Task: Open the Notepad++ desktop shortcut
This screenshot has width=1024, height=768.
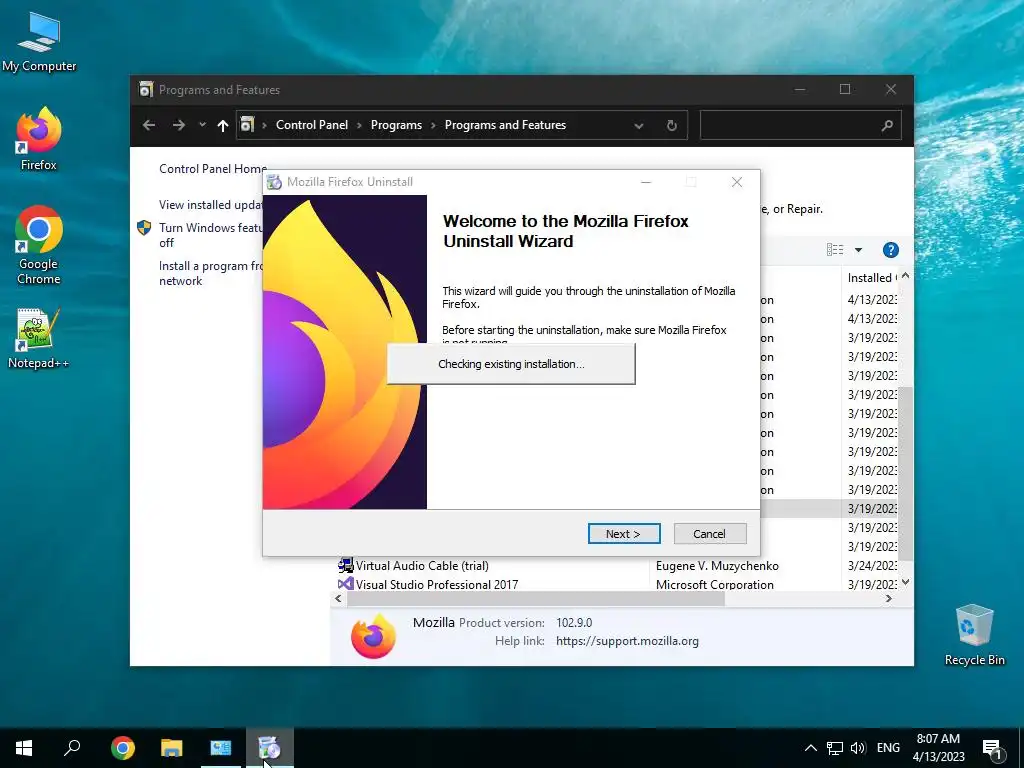Action: 39,338
